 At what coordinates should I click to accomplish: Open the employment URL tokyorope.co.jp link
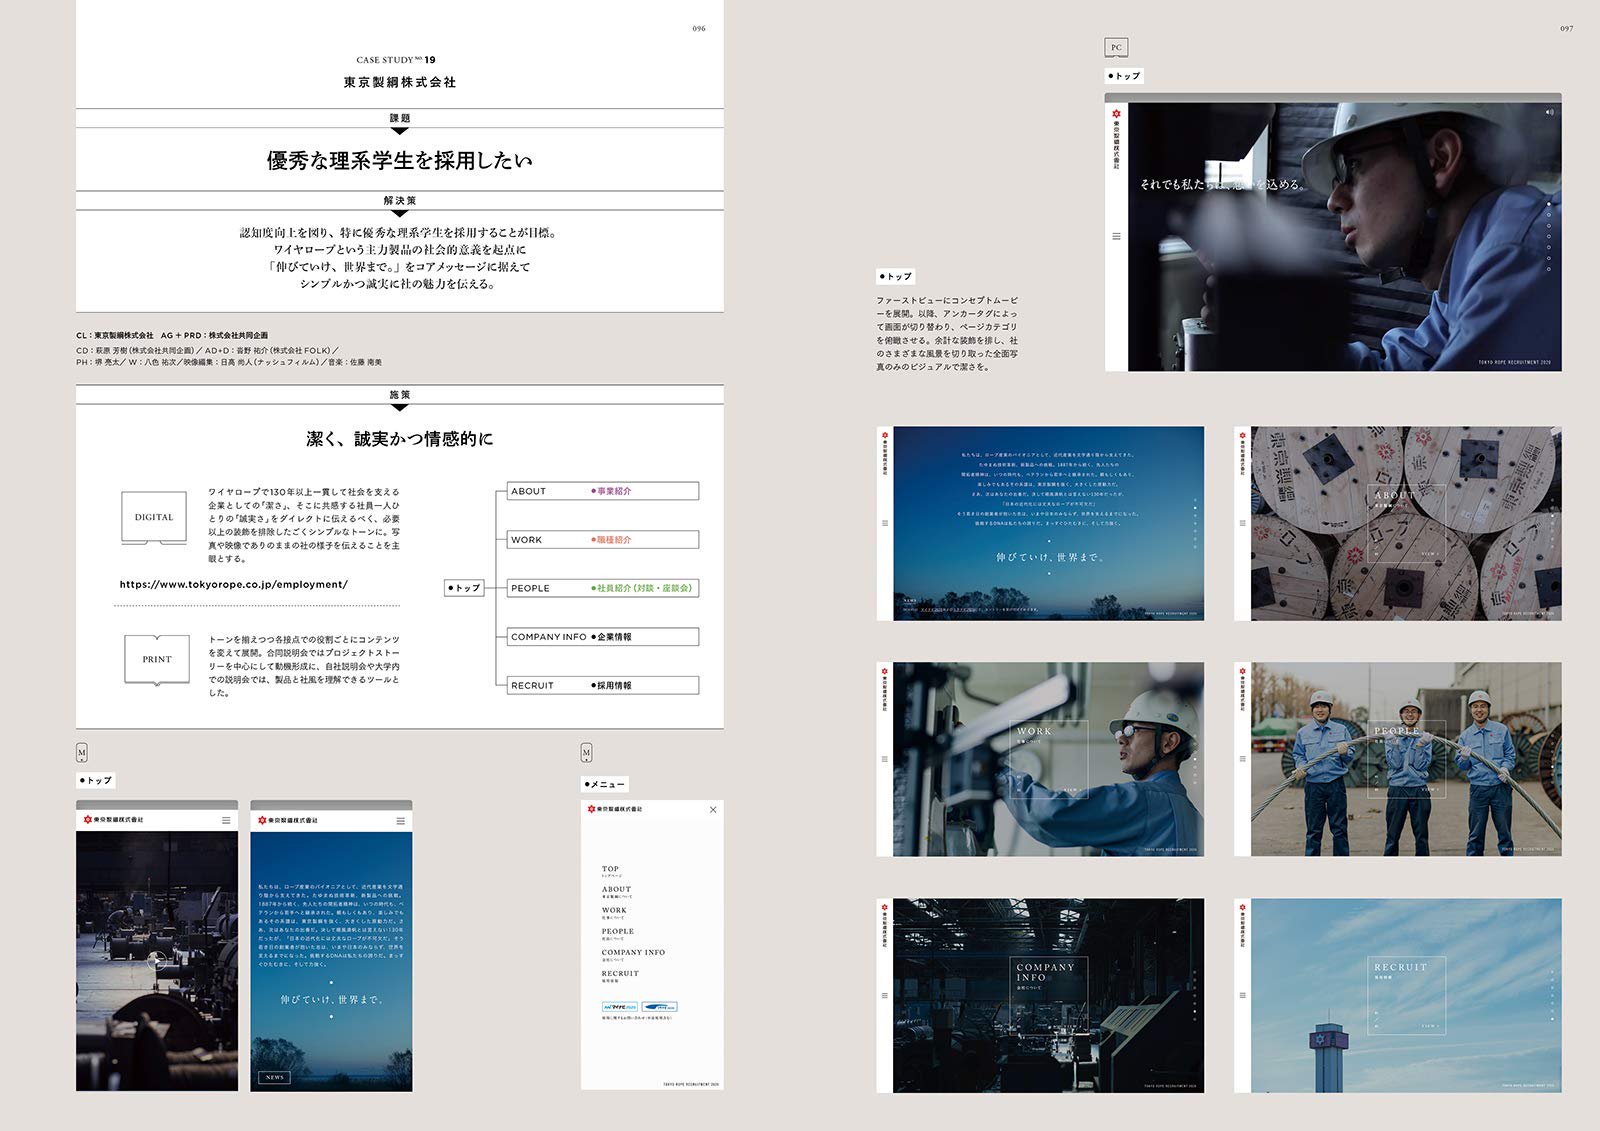coord(234,584)
